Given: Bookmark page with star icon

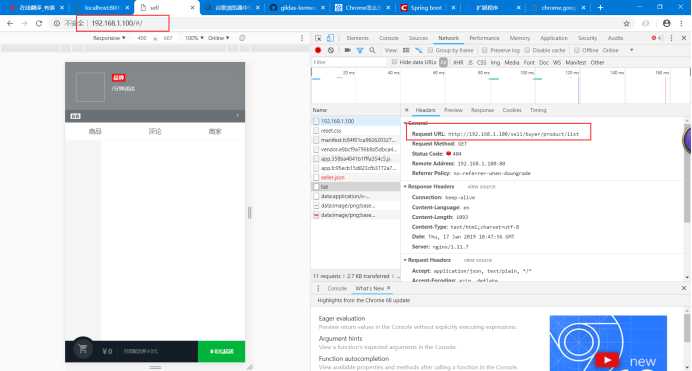Looking at the screenshot, I should [626, 23].
